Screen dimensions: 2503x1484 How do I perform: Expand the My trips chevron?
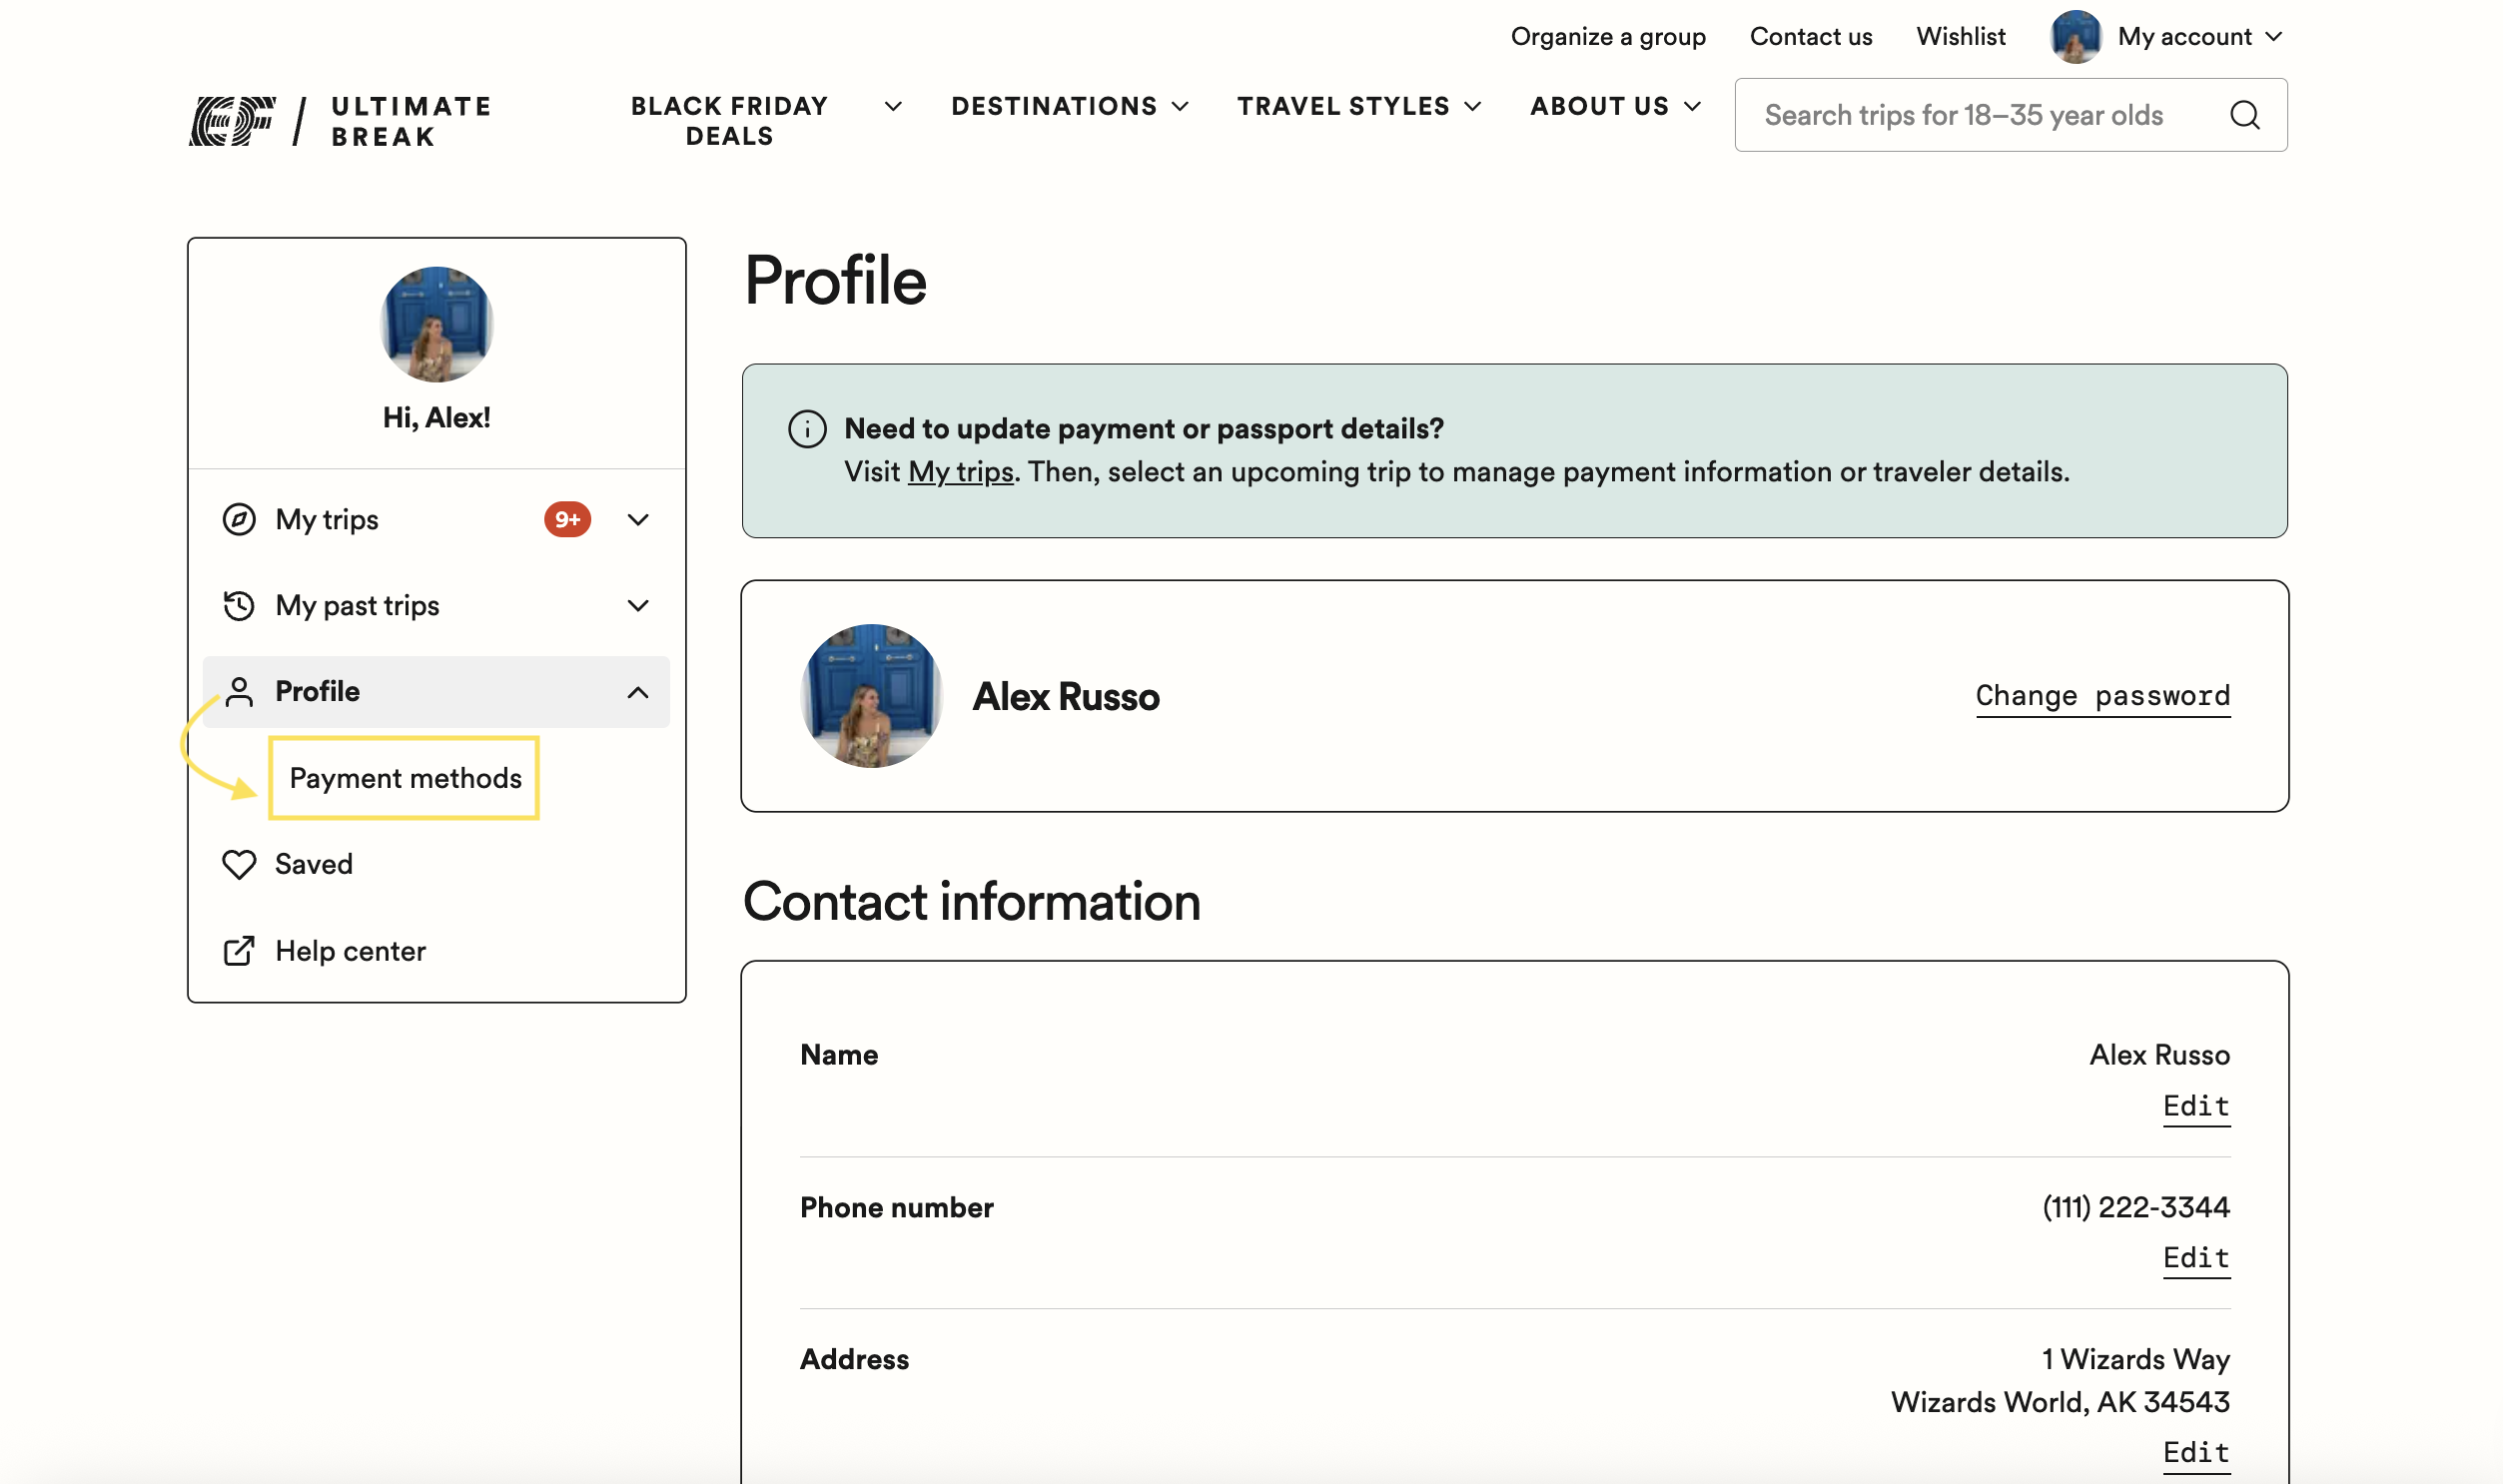[638, 519]
